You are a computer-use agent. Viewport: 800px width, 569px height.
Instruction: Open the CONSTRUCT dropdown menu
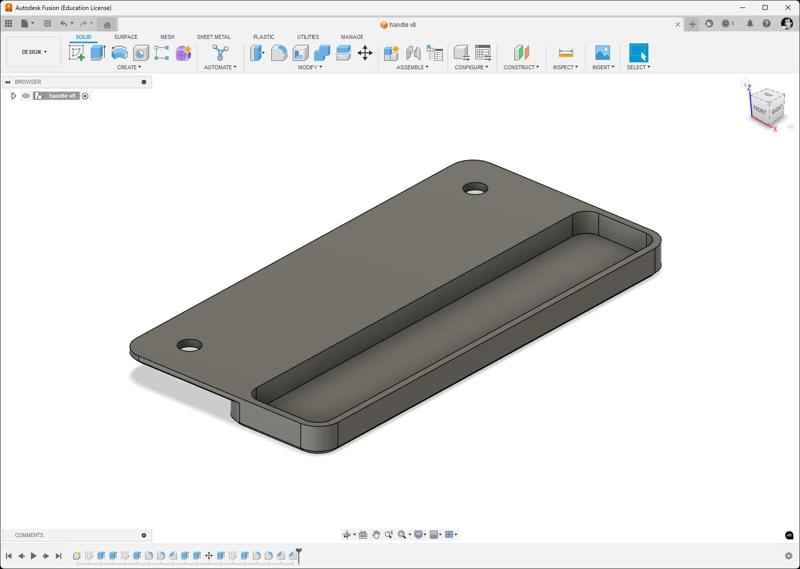point(521,67)
